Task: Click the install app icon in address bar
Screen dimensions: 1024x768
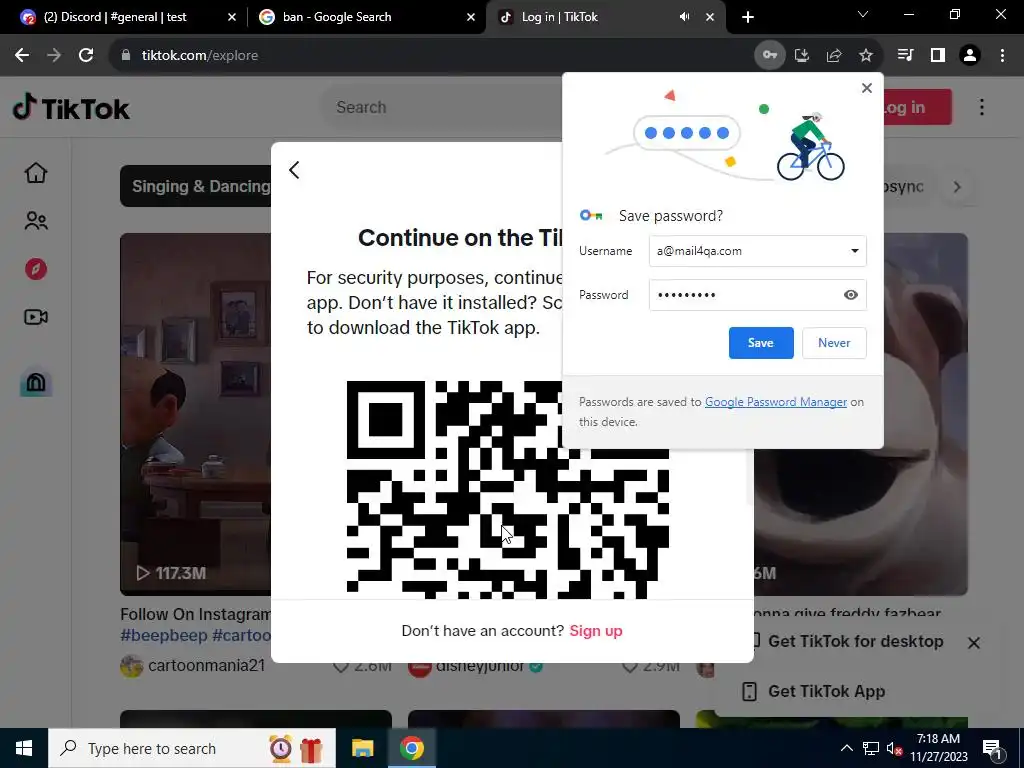Action: (x=802, y=56)
